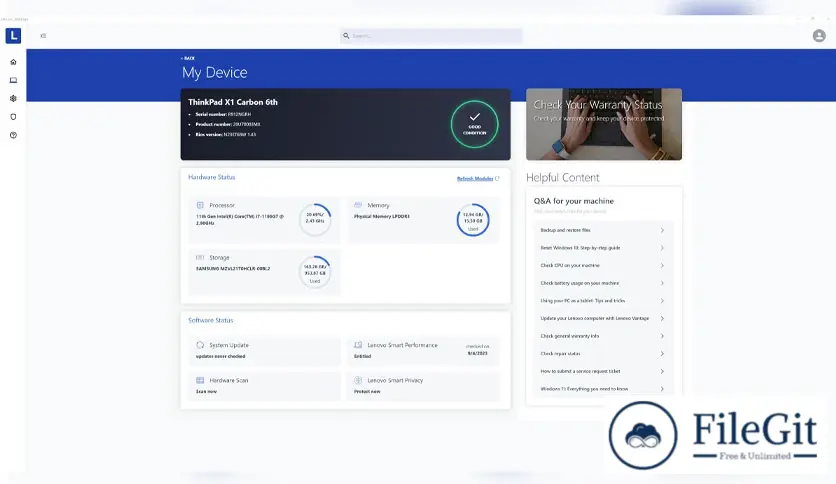Click the Storage drive icon

tap(200, 257)
